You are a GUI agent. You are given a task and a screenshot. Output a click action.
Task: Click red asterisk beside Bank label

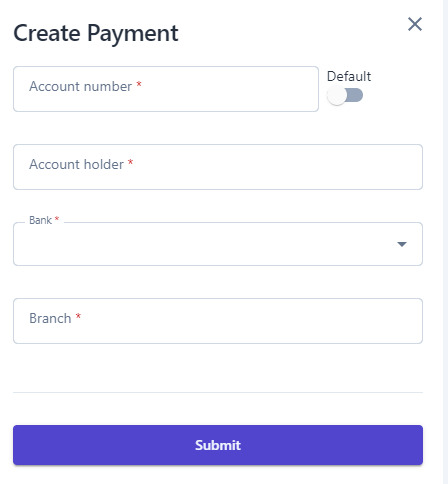57,219
